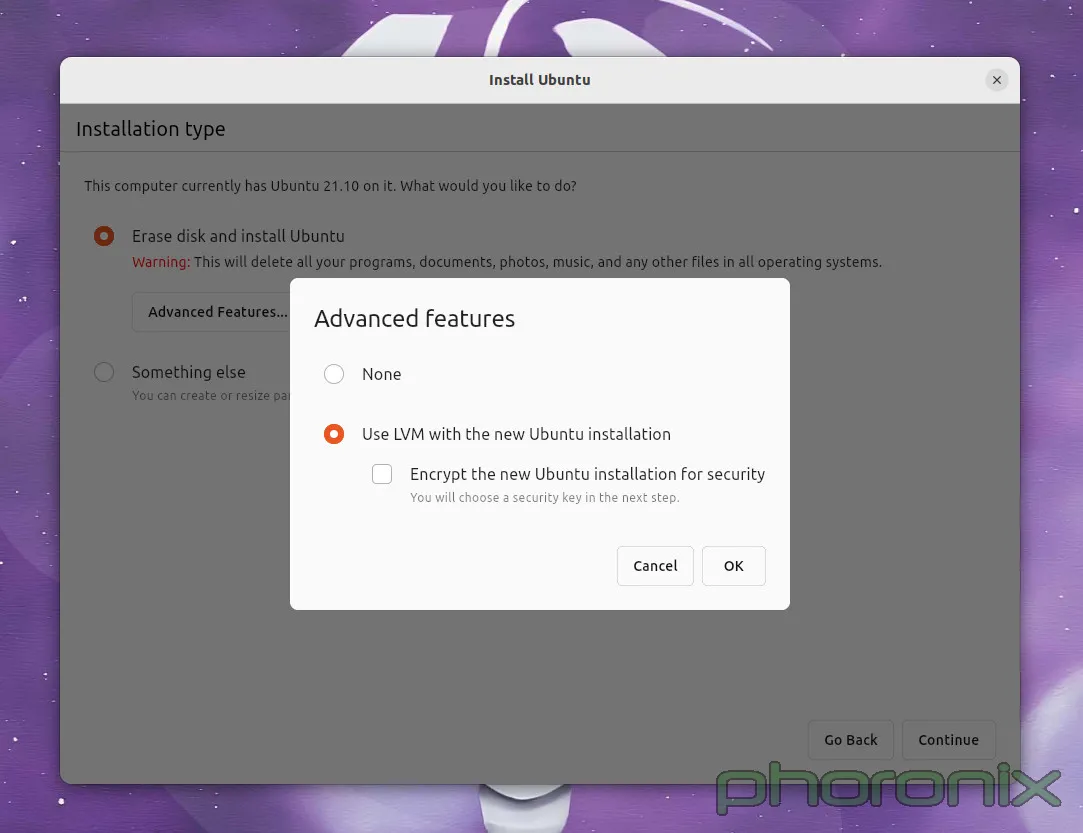1083x833 pixels.
Task: Click the red Warning: label
Action: (x=161, y=262)
